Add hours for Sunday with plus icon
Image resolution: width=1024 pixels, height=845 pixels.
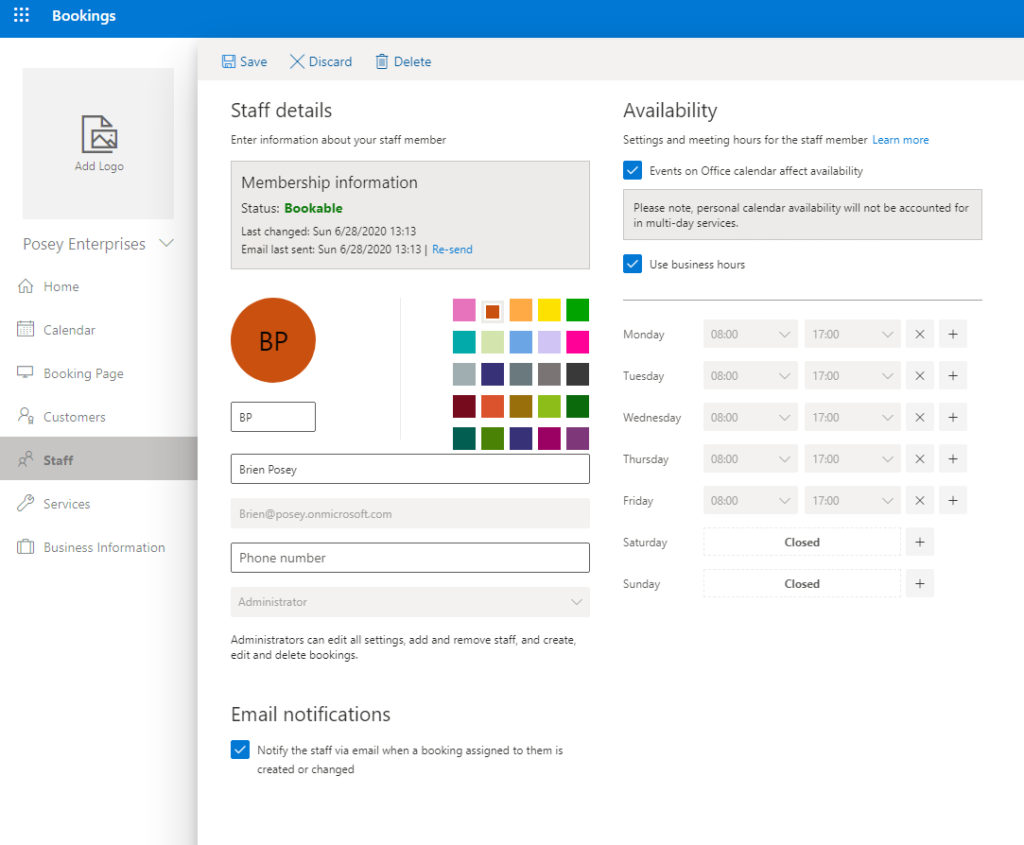click(x=920, y=584)
